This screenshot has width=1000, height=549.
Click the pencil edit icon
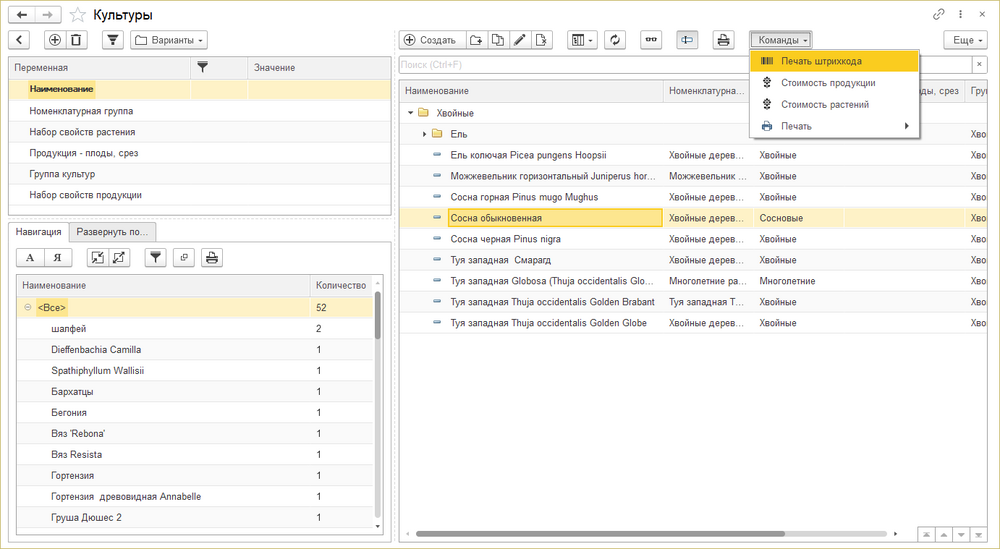519,40
